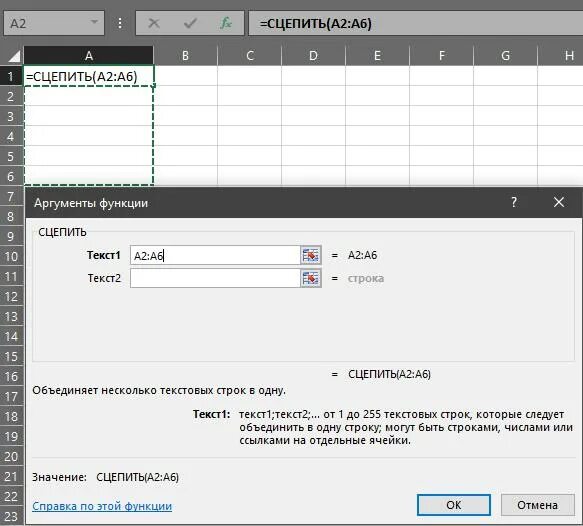Select column D header
583x526 pixels.
(x=313, y=56)
